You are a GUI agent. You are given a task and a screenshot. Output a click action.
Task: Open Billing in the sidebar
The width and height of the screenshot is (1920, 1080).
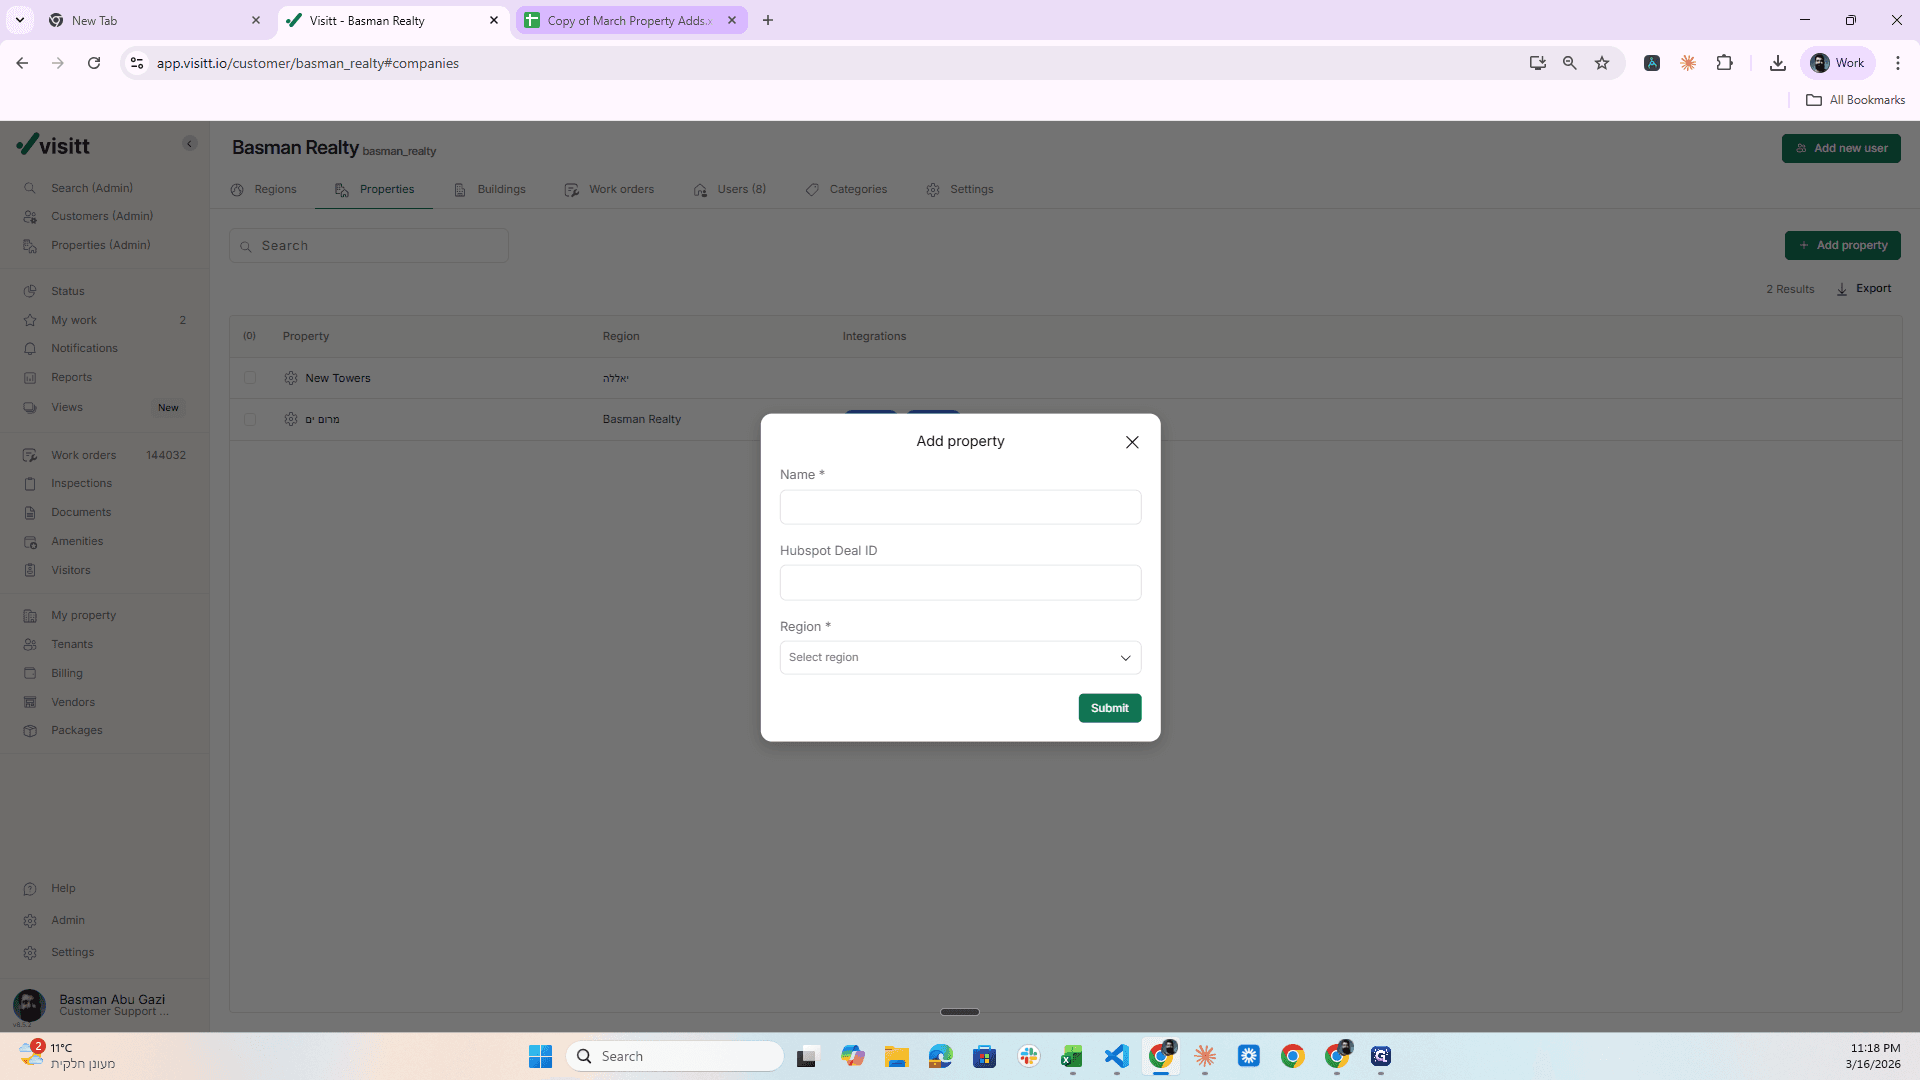[x=67, y=673]
